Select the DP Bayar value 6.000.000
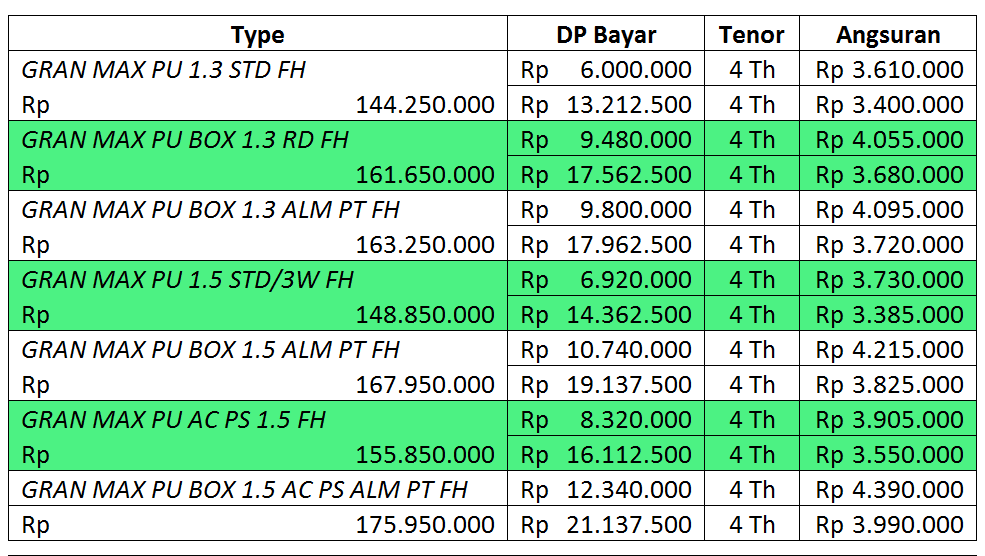Viewport: 985px width, 556px height. click(x=636, y=70)
